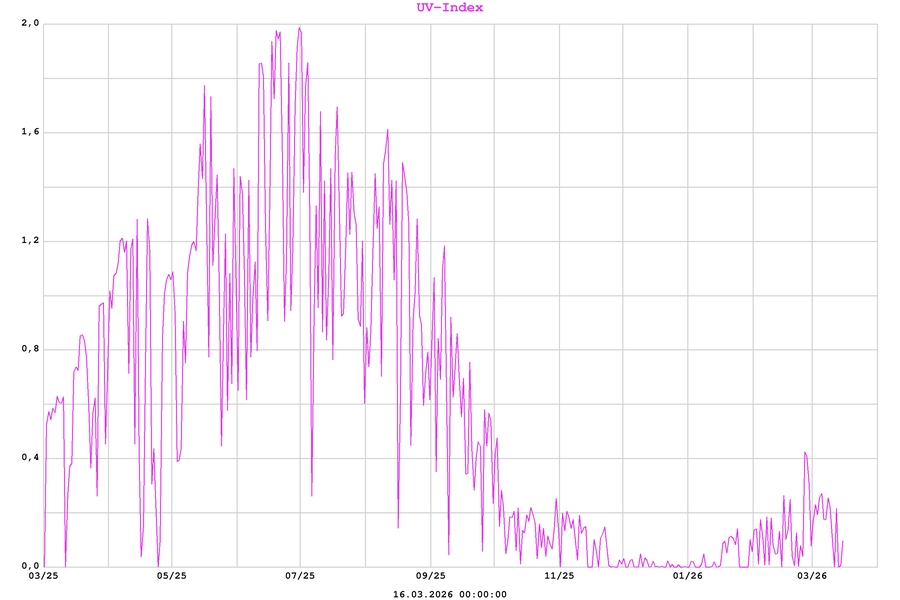Select the 09/25 x-axis date label
Image resolution: width=900 pixels, height=600 pixels.
click(x=430, y=576)
